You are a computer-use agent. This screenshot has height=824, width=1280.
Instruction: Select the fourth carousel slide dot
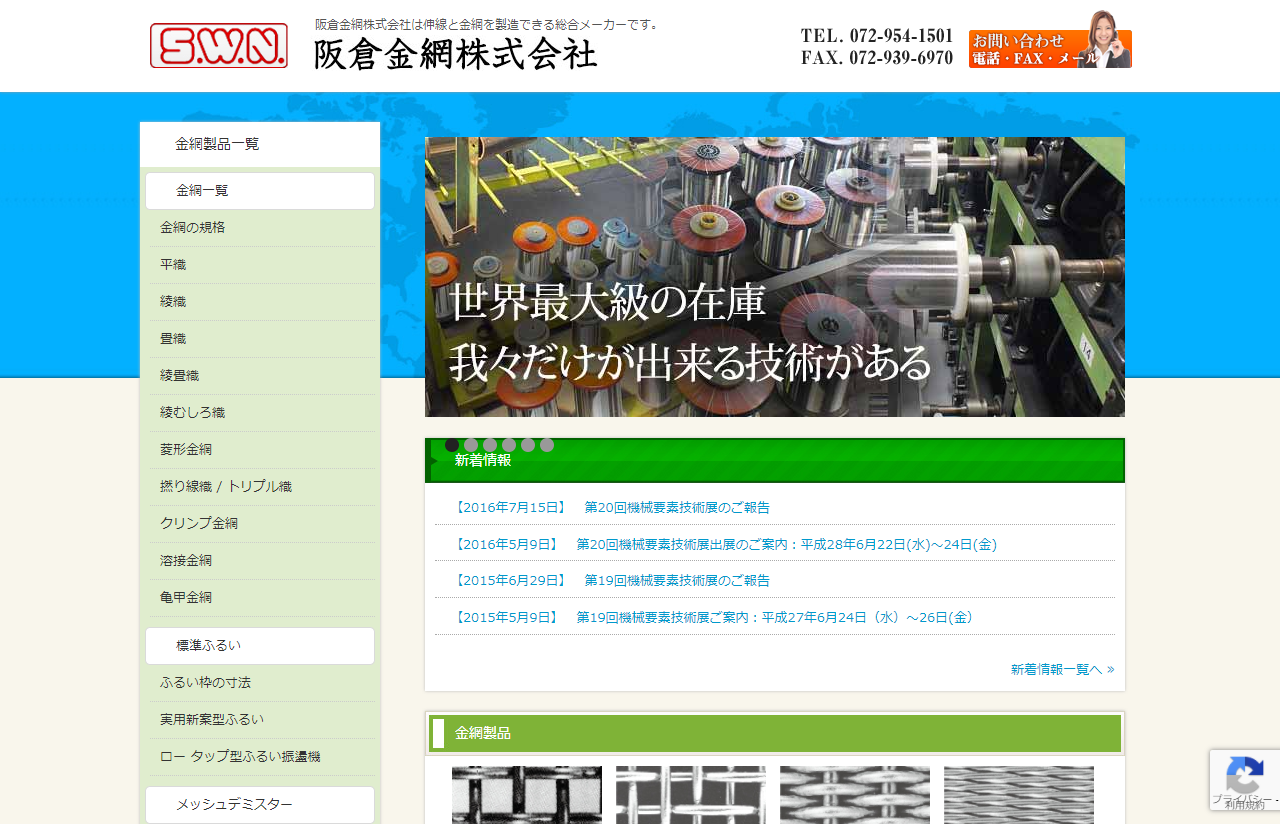point(509,445)
